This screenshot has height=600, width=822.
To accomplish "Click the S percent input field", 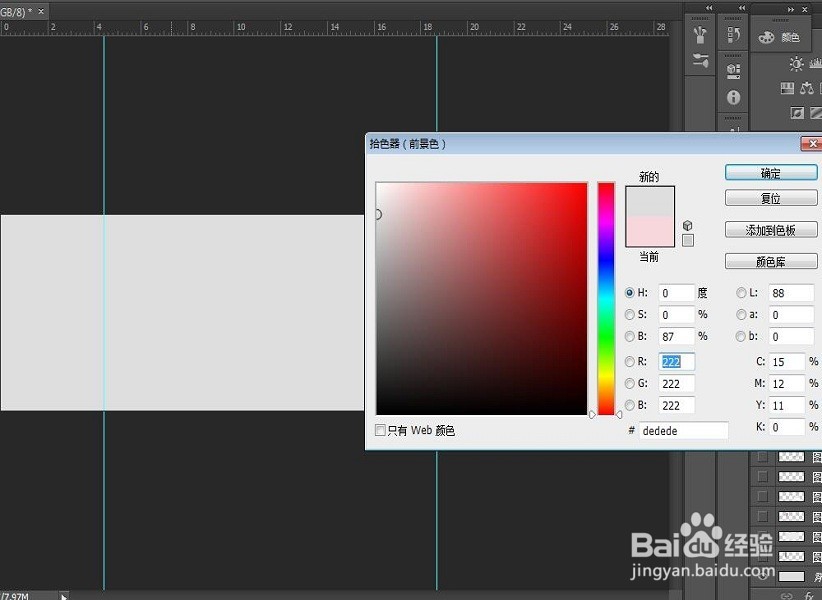I will 676,314.
